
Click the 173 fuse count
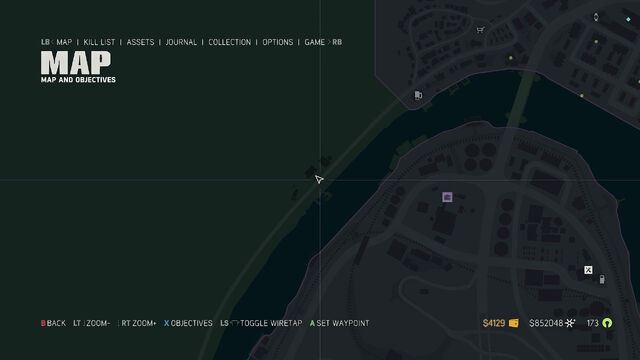click(593, 323)
